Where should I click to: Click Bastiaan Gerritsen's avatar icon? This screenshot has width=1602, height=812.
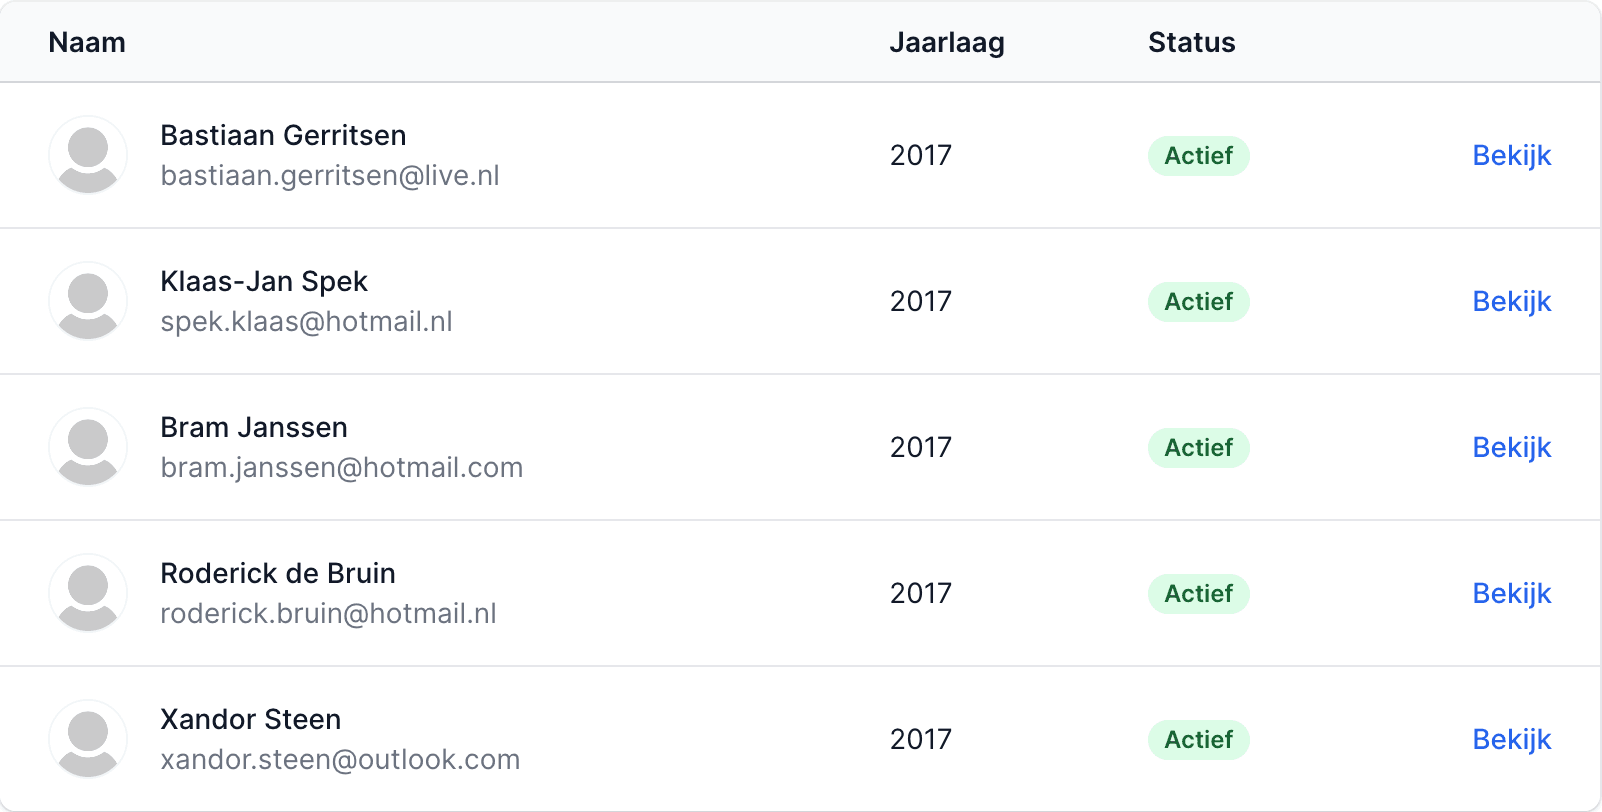(88, 155)
